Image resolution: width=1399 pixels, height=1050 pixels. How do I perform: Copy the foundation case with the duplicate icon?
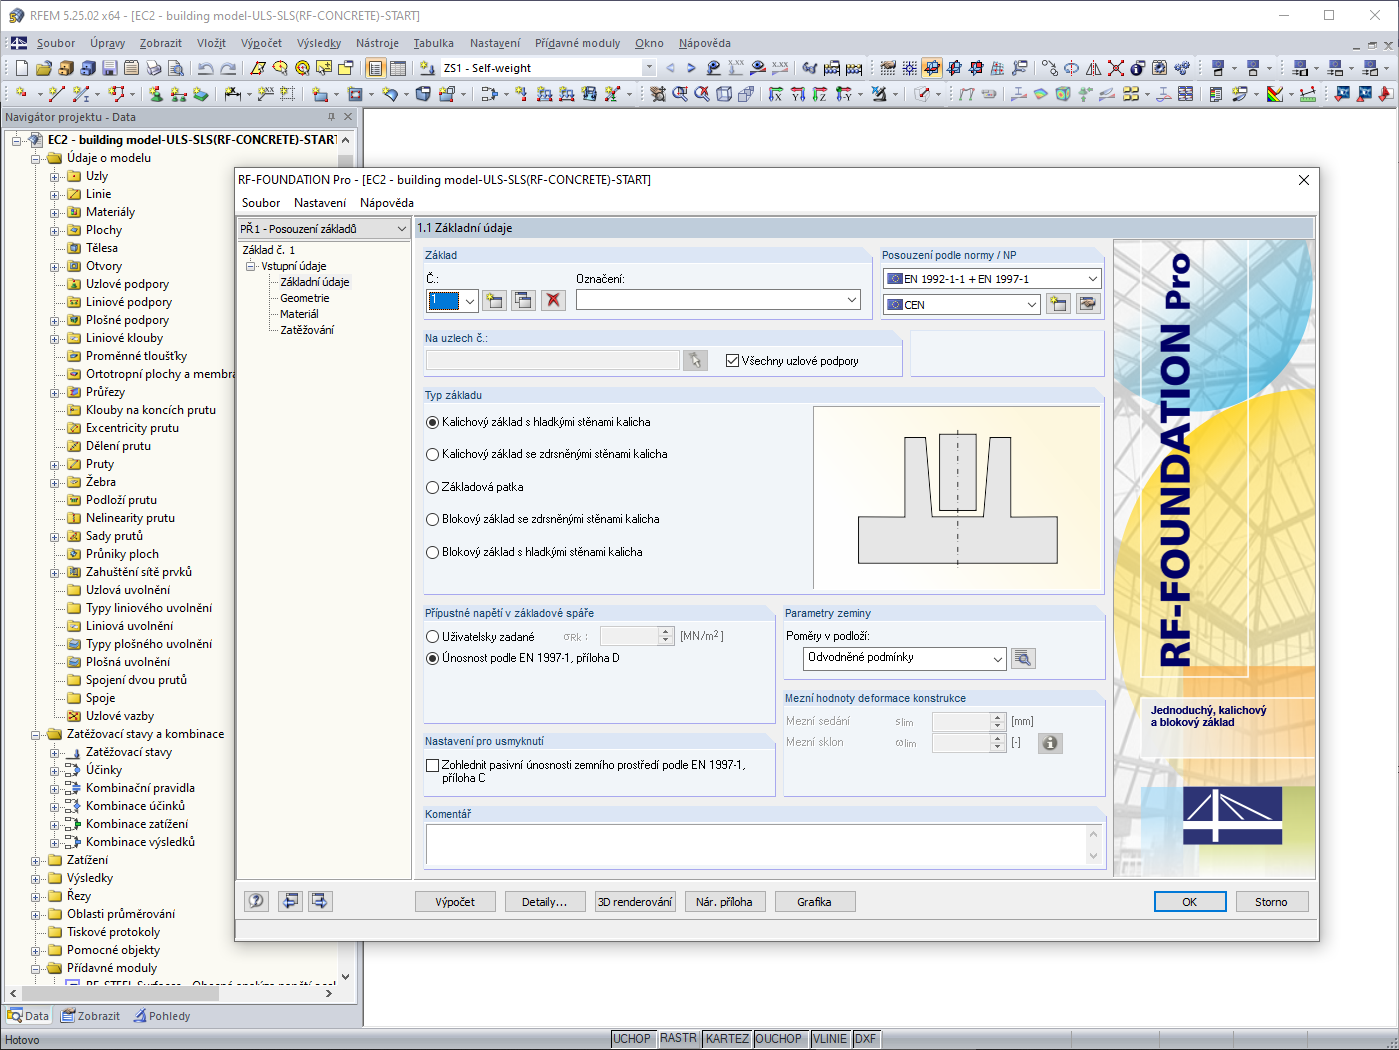pyautogui.click(x=523, y=300)
